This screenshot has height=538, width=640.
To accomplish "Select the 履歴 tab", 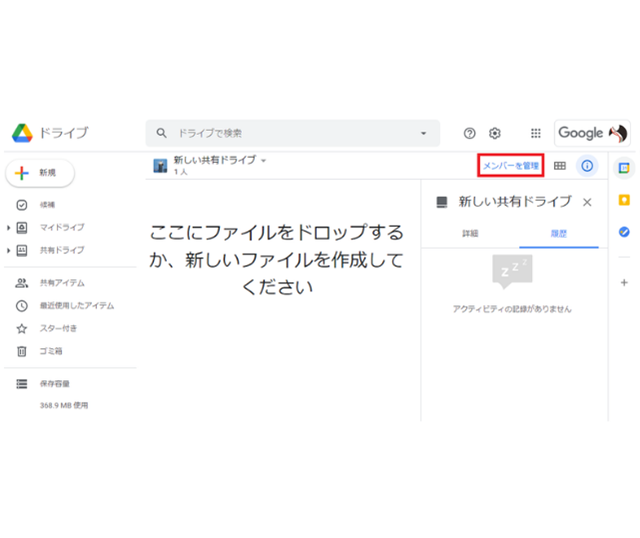I will click(558, 233).
